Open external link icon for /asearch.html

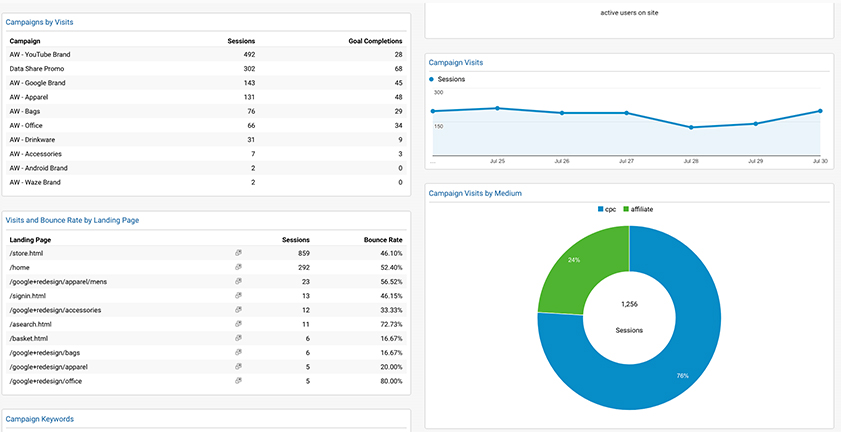(x=239, y=324)
